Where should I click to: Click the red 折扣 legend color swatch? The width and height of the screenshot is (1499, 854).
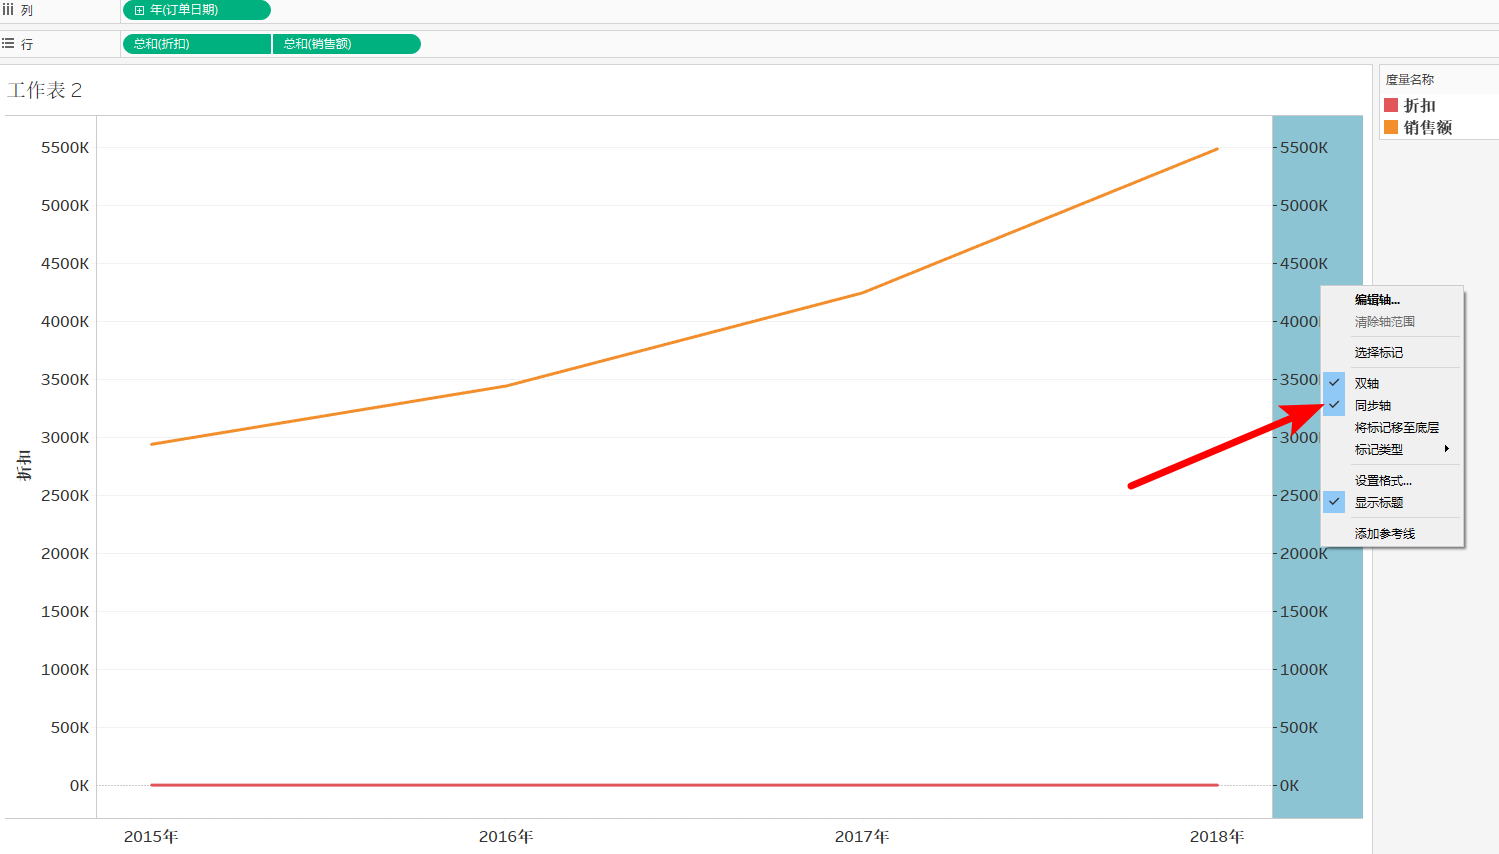coord(1391,105)
